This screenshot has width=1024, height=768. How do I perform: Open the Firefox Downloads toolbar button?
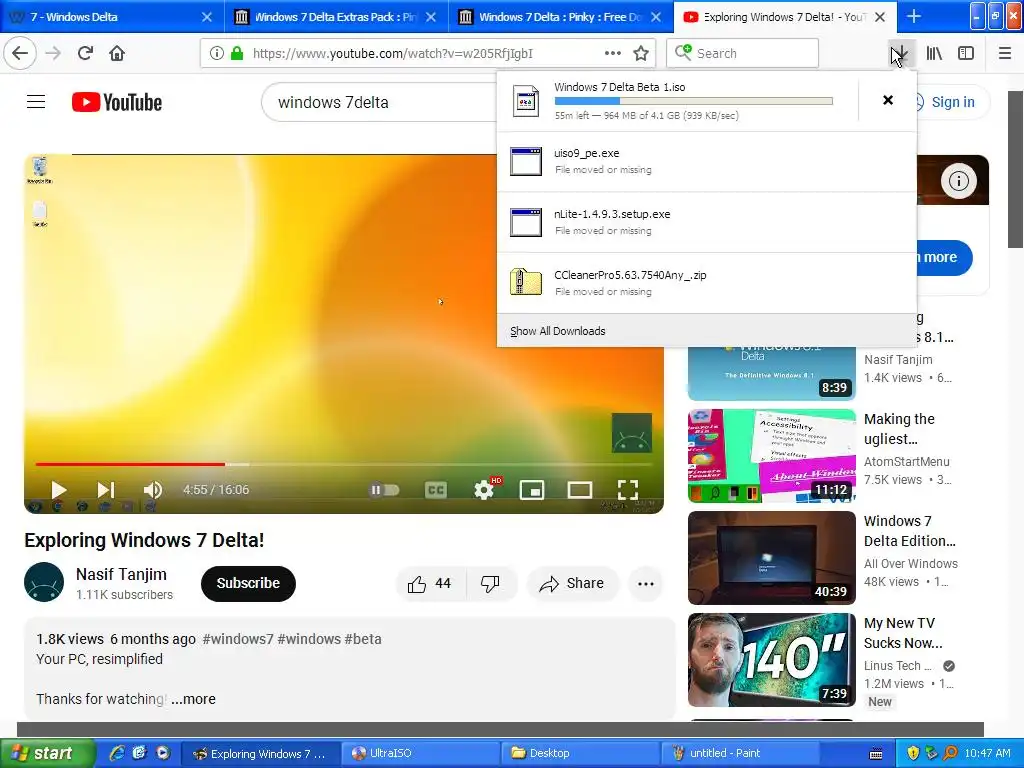point(900,53)
